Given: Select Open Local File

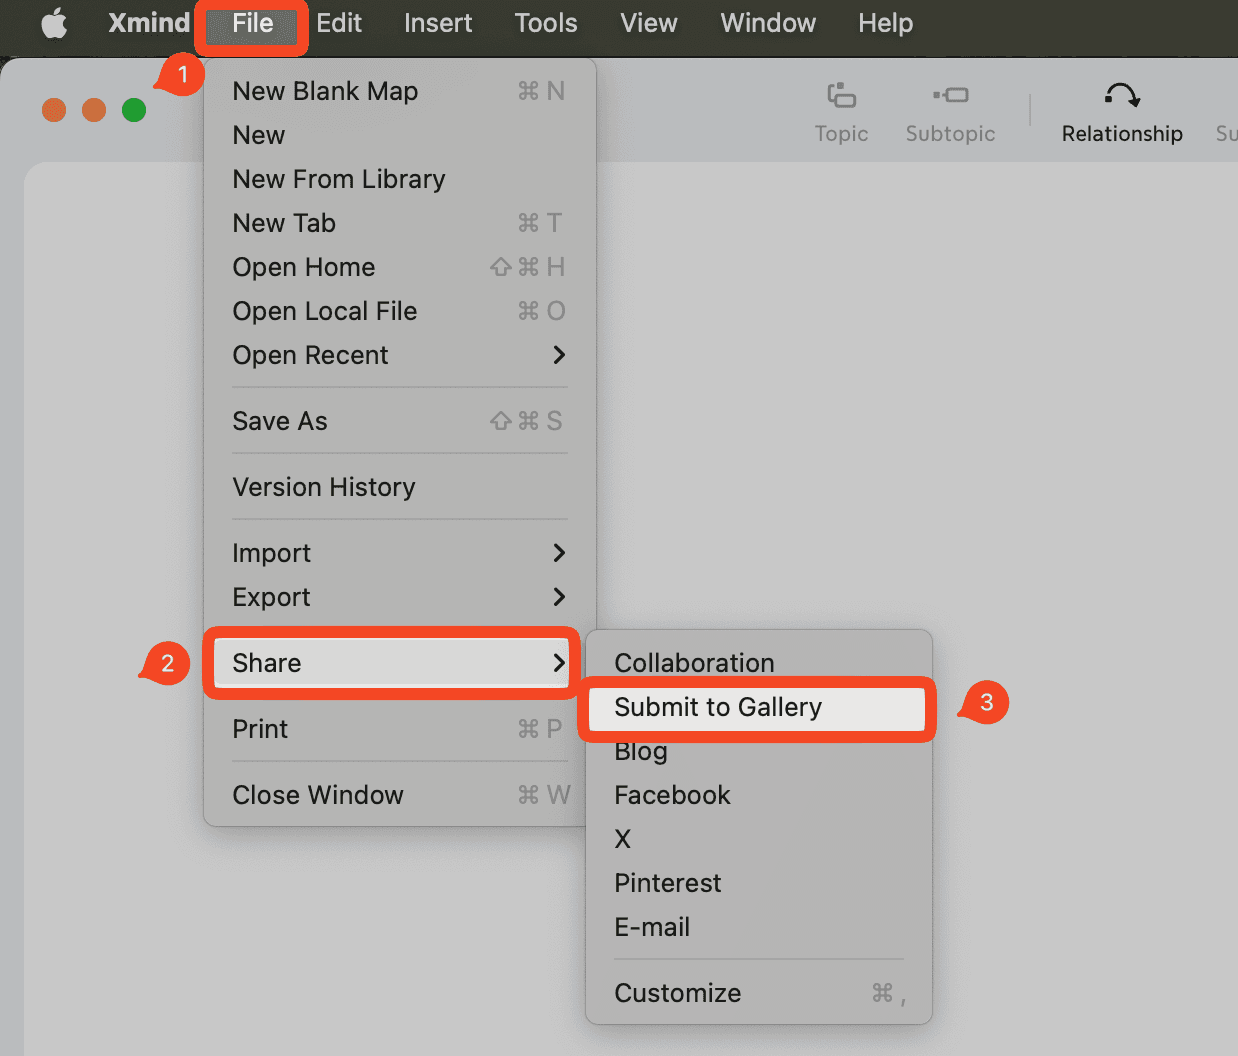Looking at the screenshot, I should point(400,311).
